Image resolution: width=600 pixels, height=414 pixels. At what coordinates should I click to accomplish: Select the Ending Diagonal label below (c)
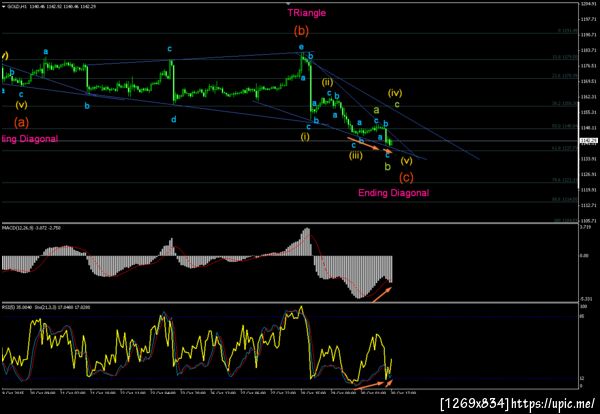tap(393, 192)
